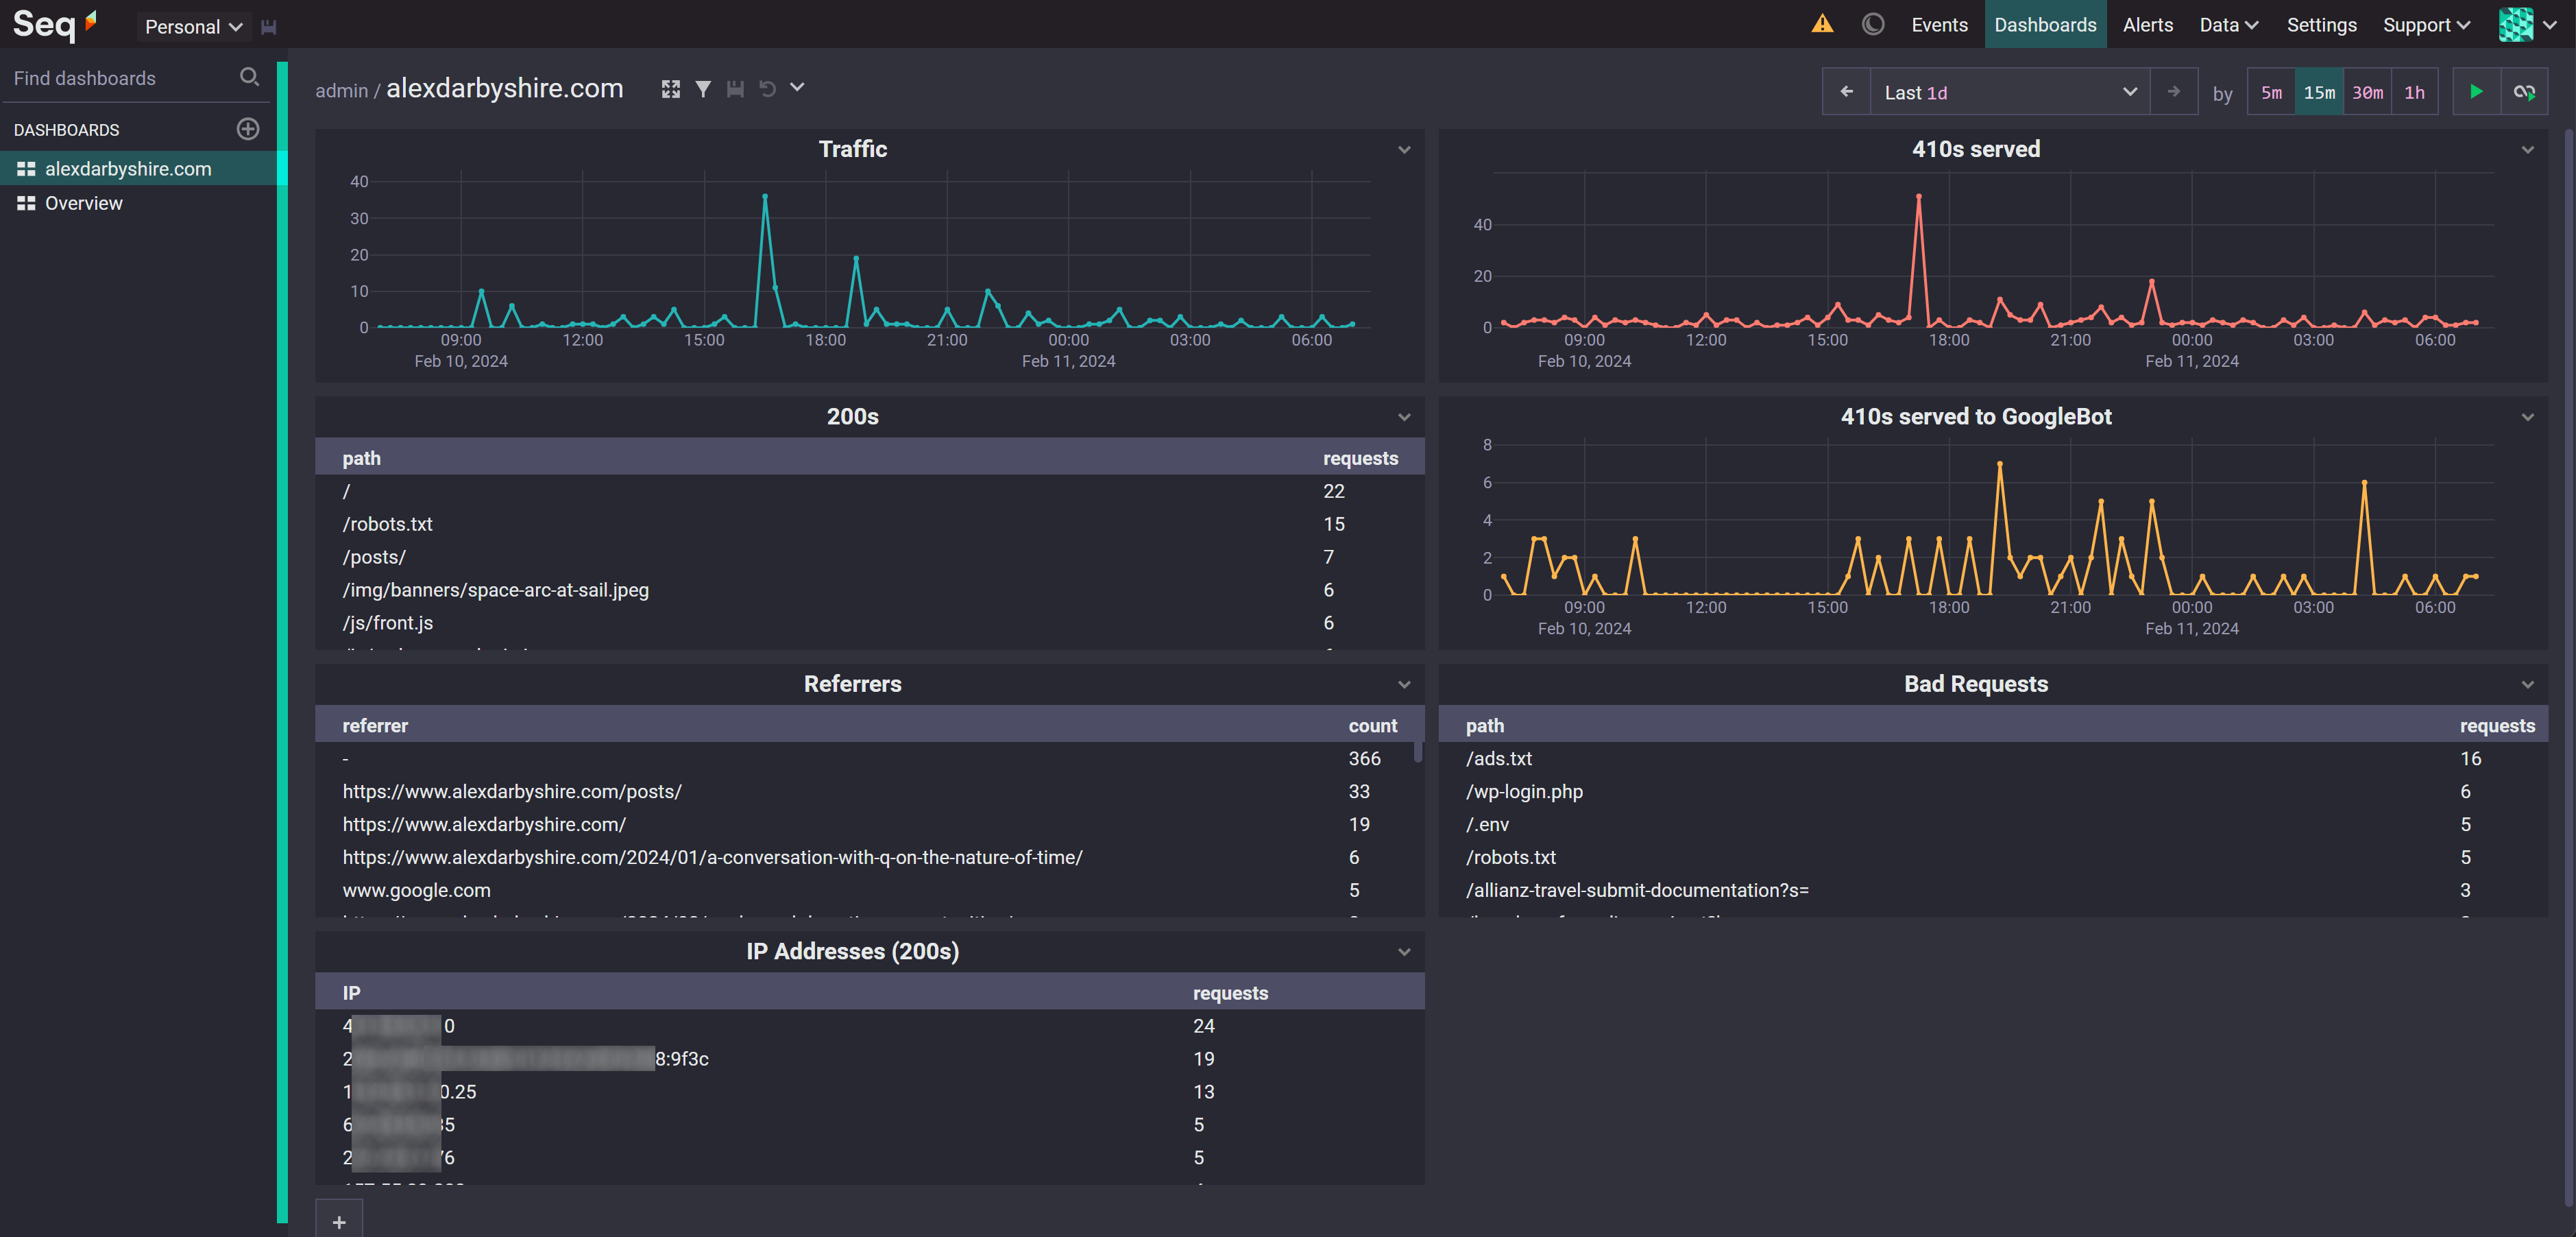The image size is (2576, 1237).
Task: Click the /robots.txt row in 200s
Action: [869, 524]
